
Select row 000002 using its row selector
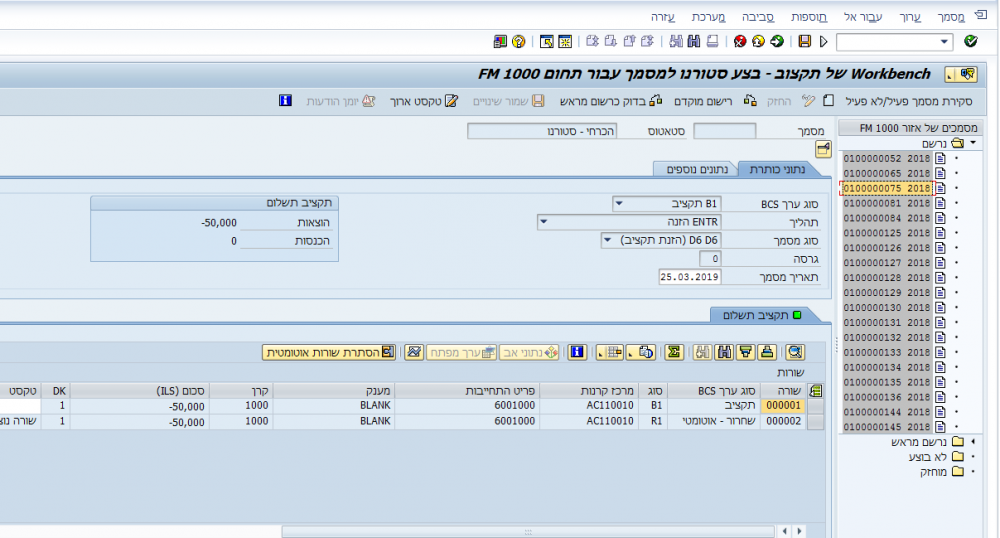[816, 421]
